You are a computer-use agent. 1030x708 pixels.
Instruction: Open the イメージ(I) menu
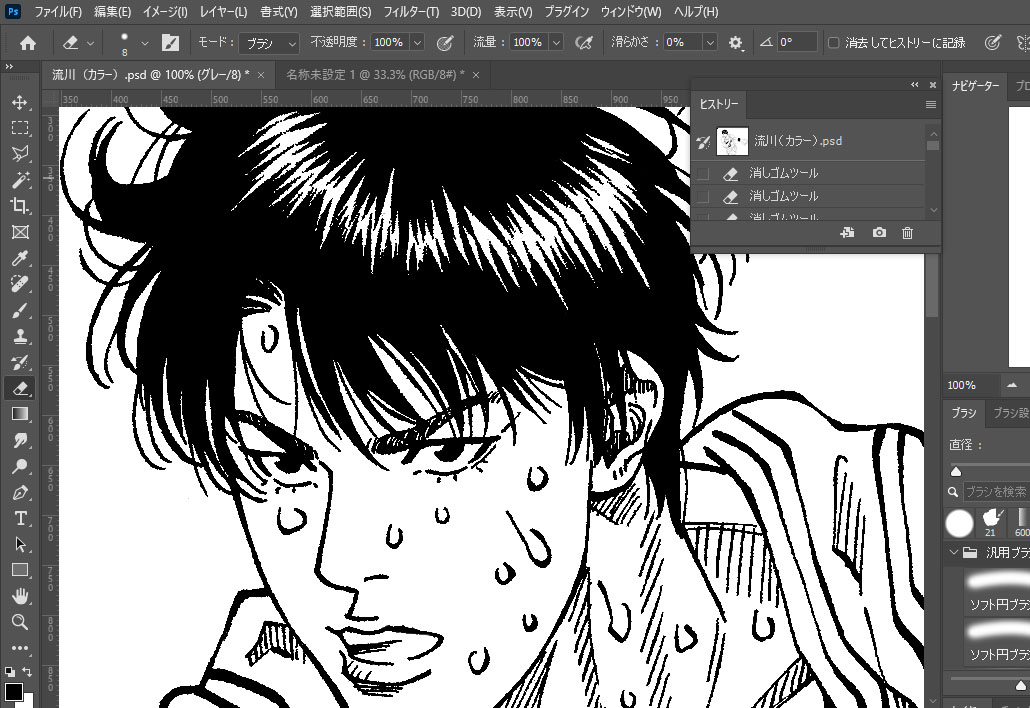(165, 12)
